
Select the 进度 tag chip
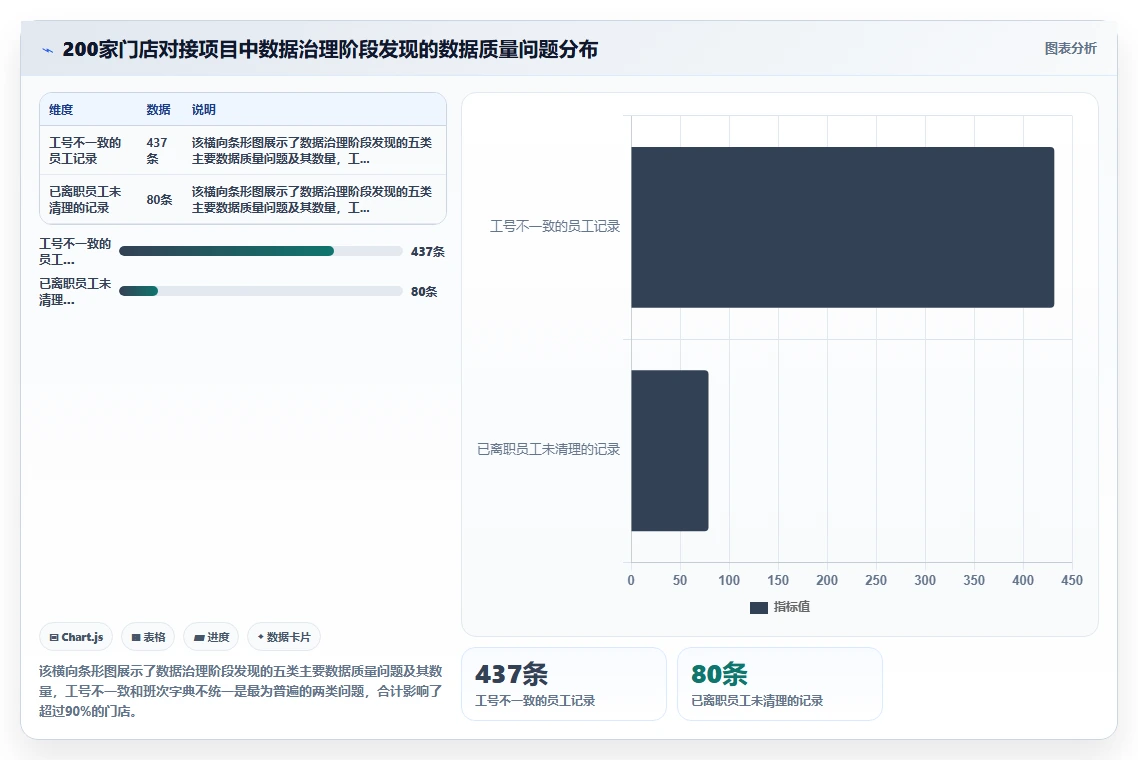click(x=211, y=637)
